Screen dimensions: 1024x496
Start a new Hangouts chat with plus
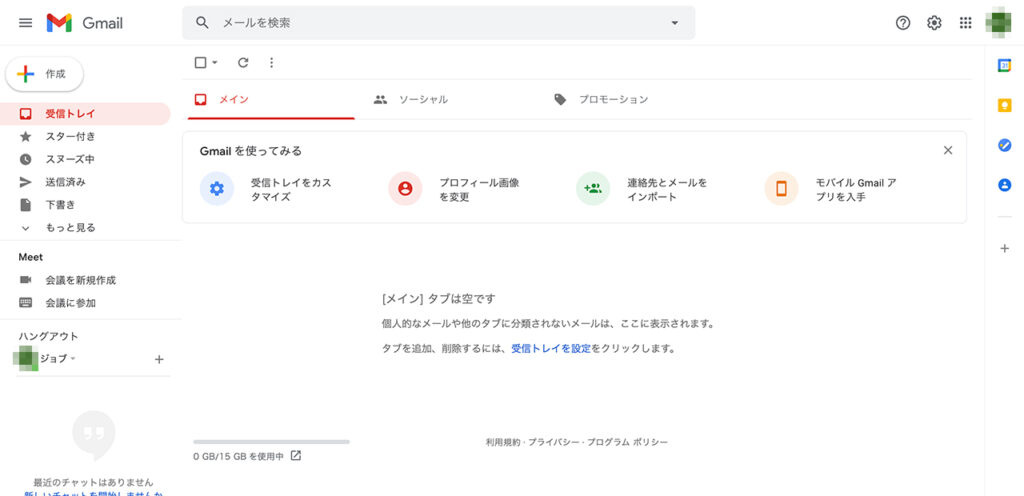pos(159,360)
